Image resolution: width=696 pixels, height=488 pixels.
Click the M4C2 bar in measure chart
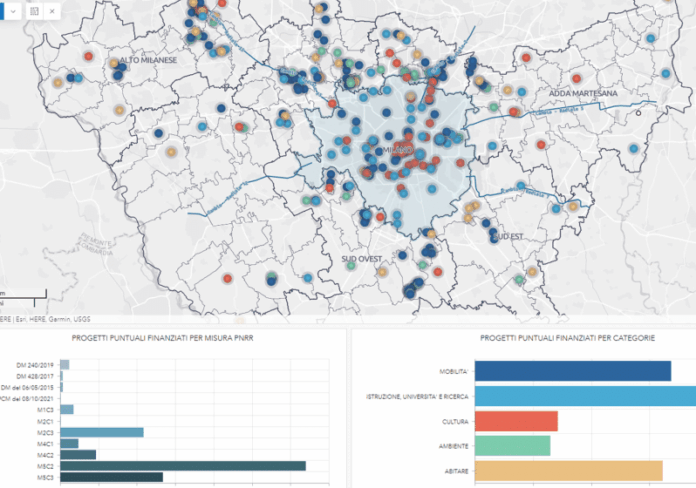click(x=78, y=455)
